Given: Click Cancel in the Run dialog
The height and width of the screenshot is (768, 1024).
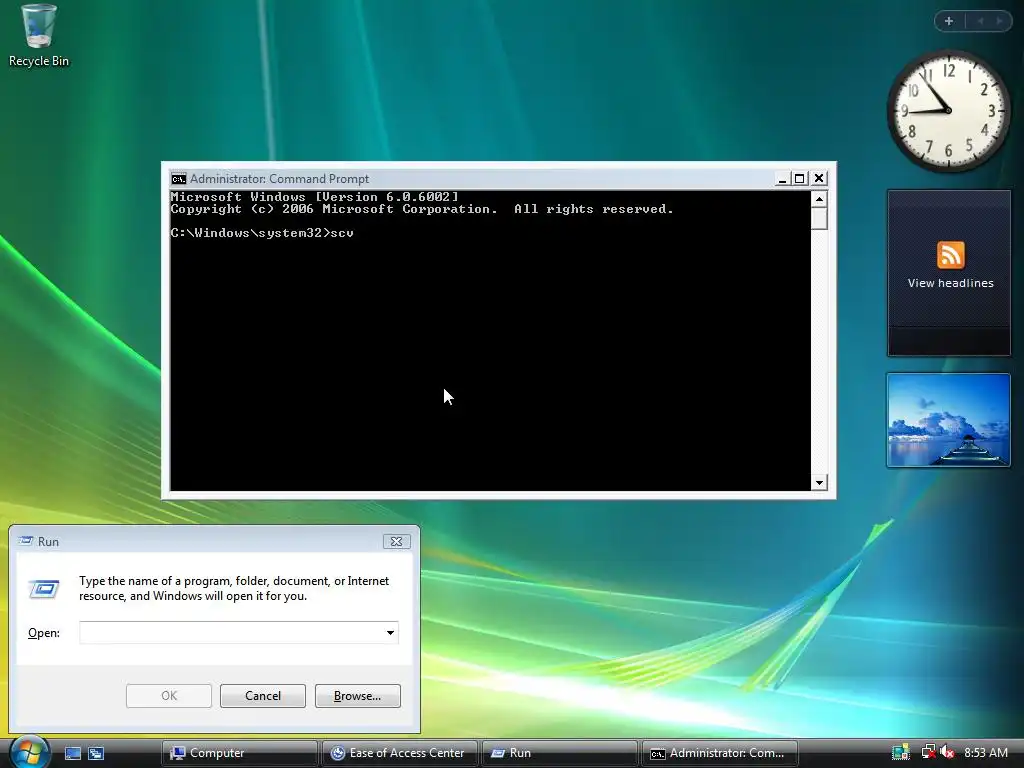Looking at the screenshot, I should 263,696.
